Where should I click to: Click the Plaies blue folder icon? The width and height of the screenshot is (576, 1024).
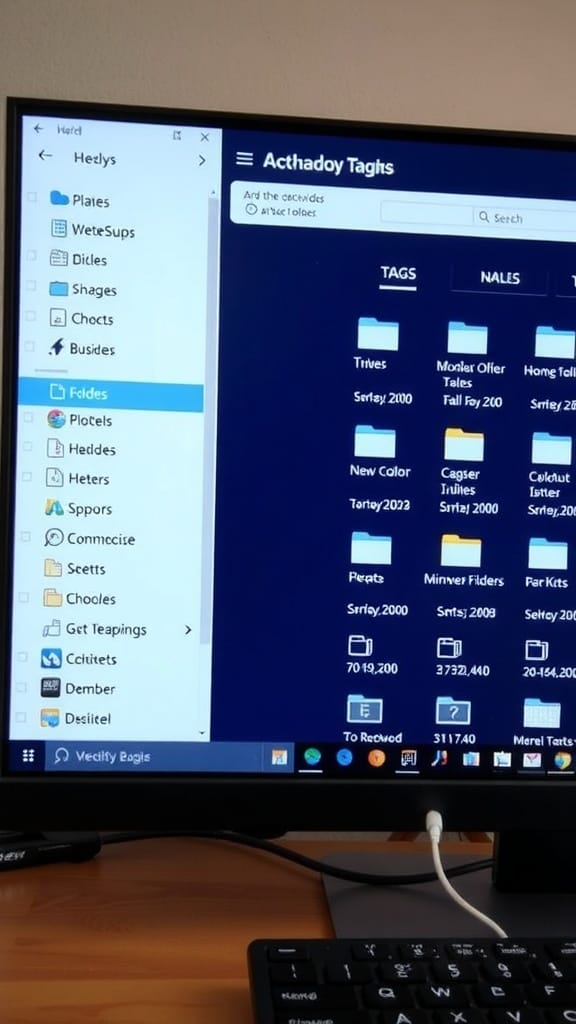coord(59,198)
